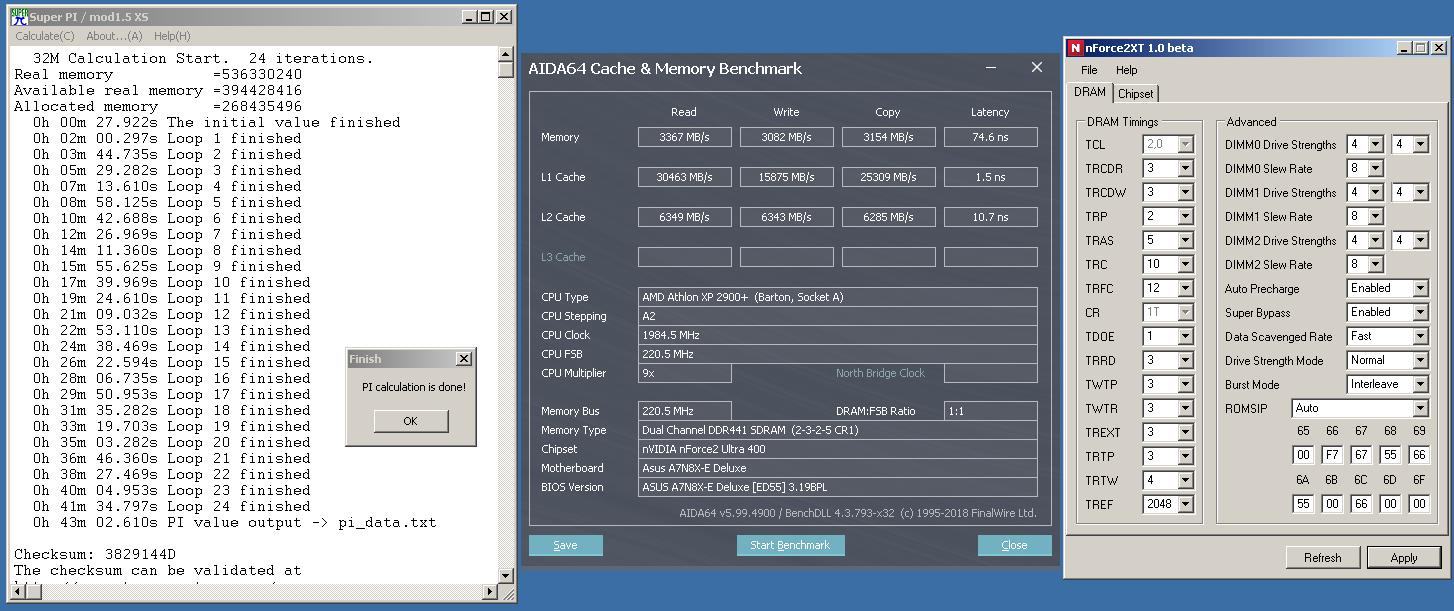The height and width of the screenshot is (611, 1454).
Task: Click Checksum: 3829144D line
Action: 95,554
